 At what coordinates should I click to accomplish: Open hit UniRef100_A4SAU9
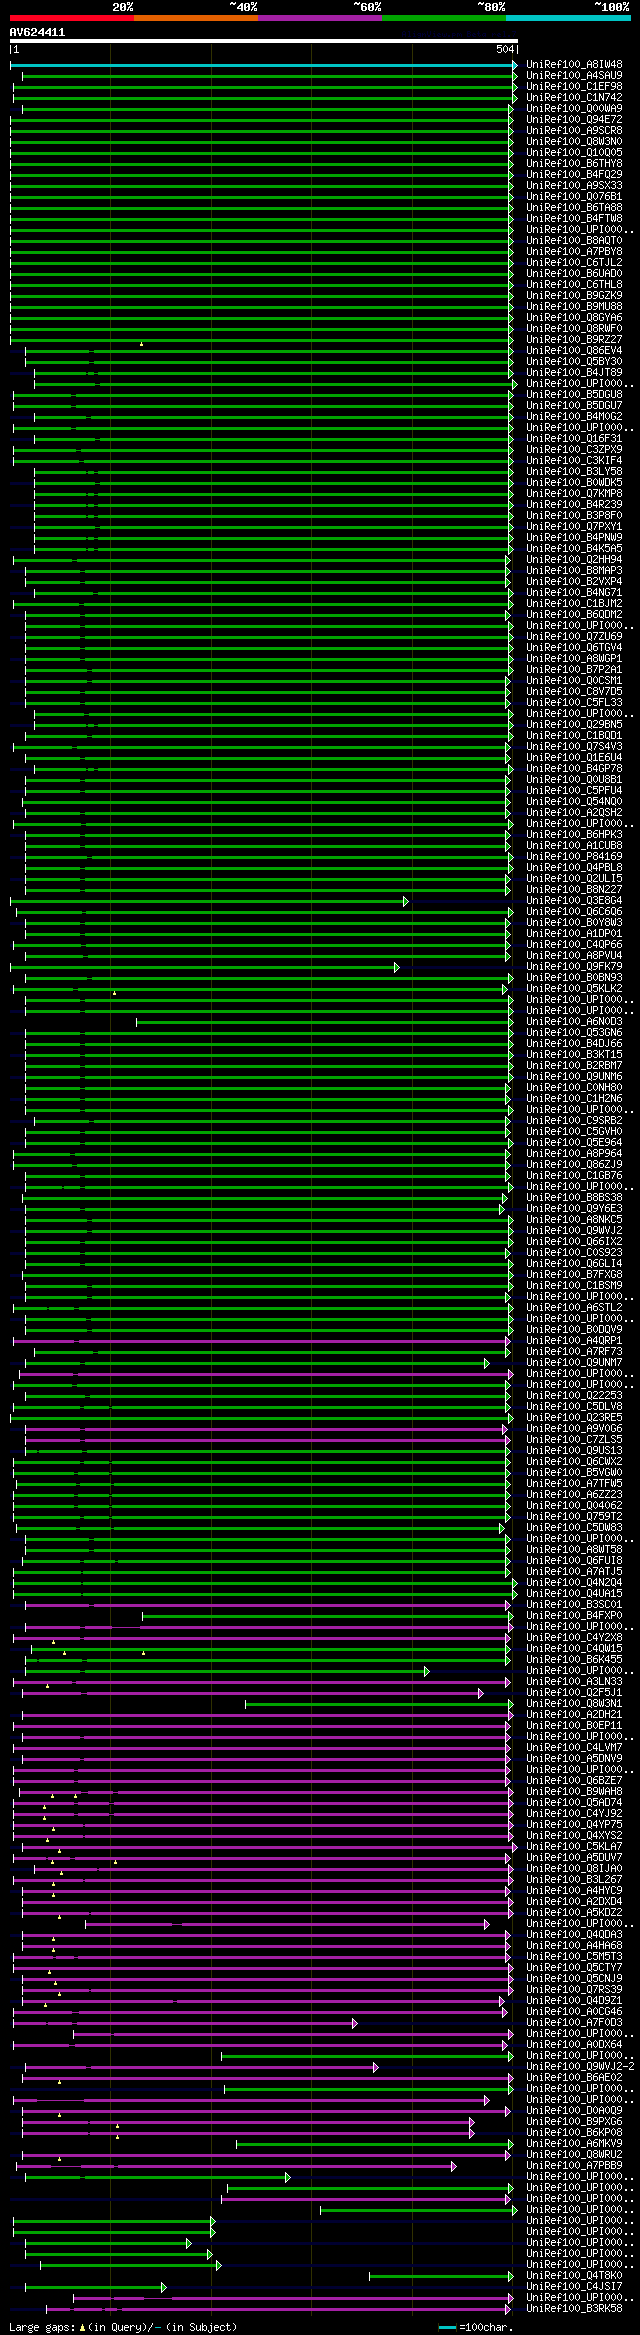coord(574,76)
